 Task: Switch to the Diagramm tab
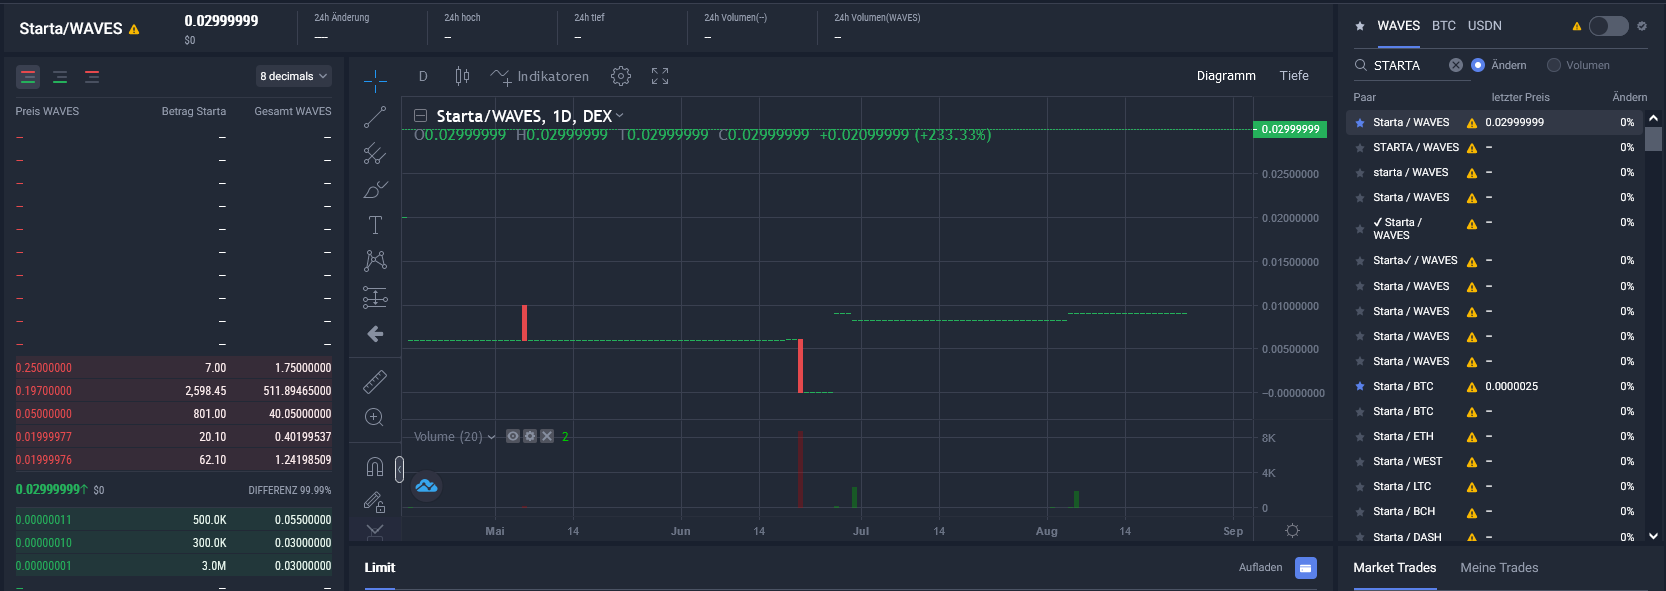(x=1226, y=76)
